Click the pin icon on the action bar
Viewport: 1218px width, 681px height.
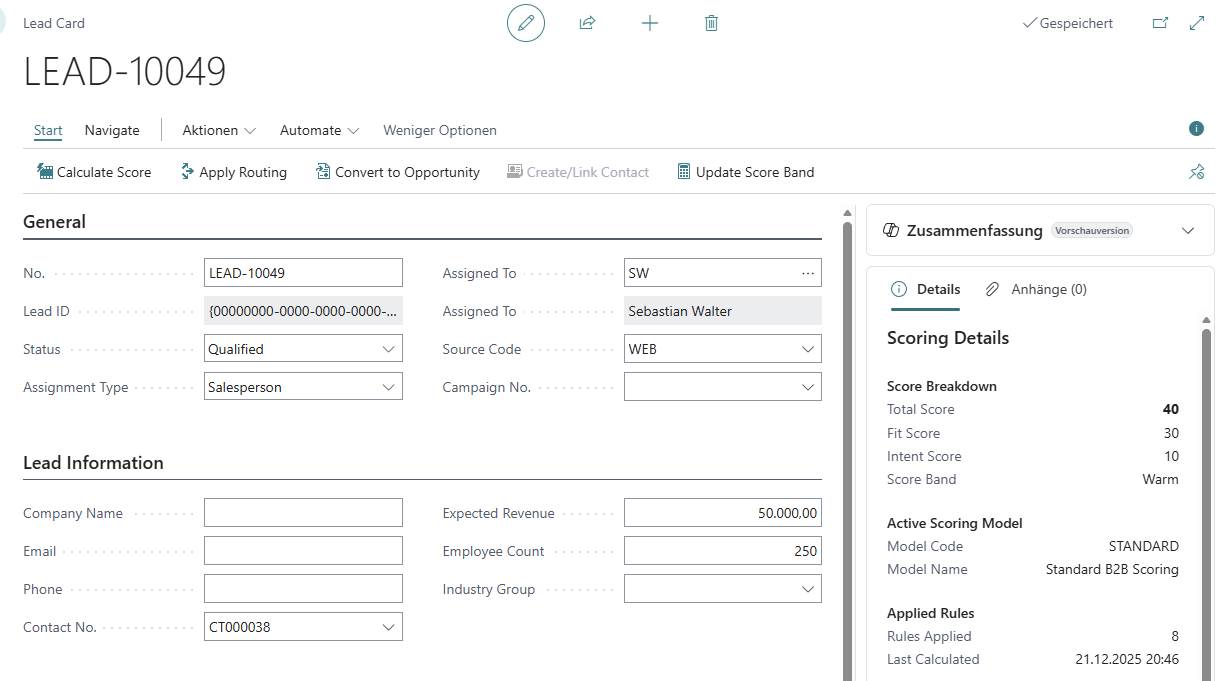click(x=1196, y=172)
